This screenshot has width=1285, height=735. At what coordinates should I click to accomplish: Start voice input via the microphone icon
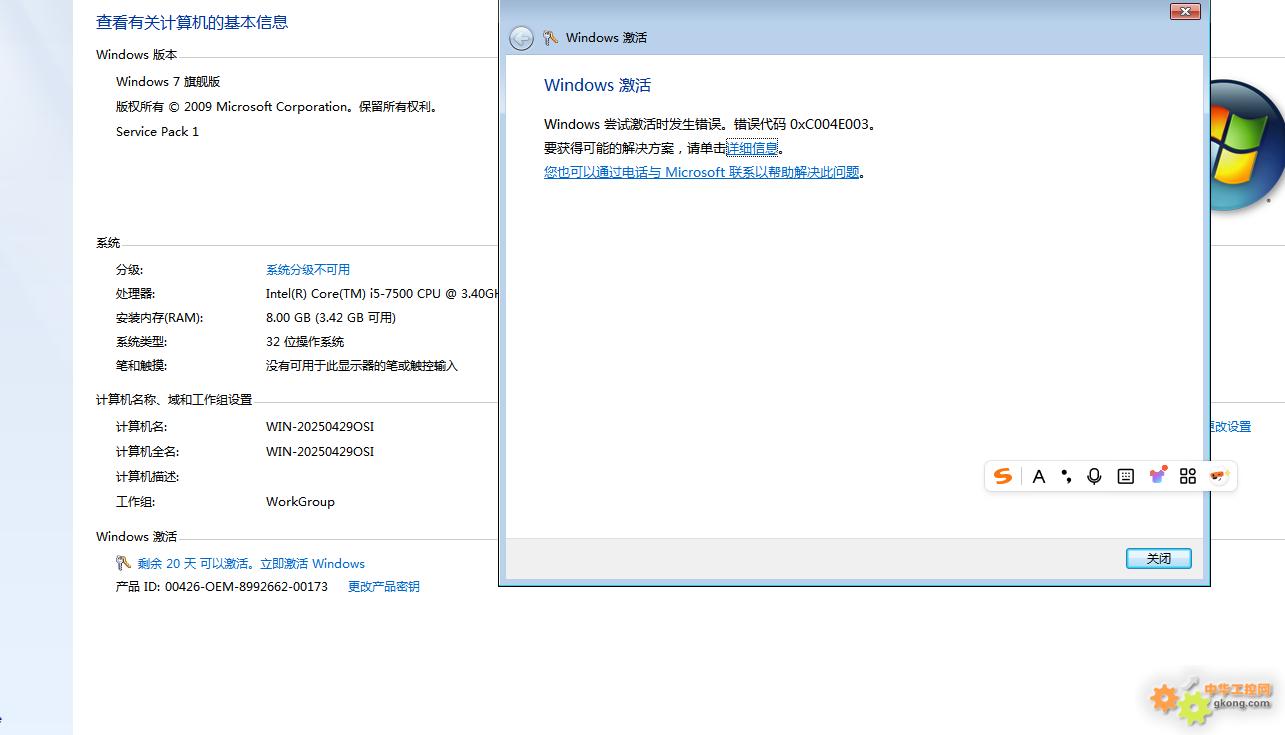pos(1094,477)
